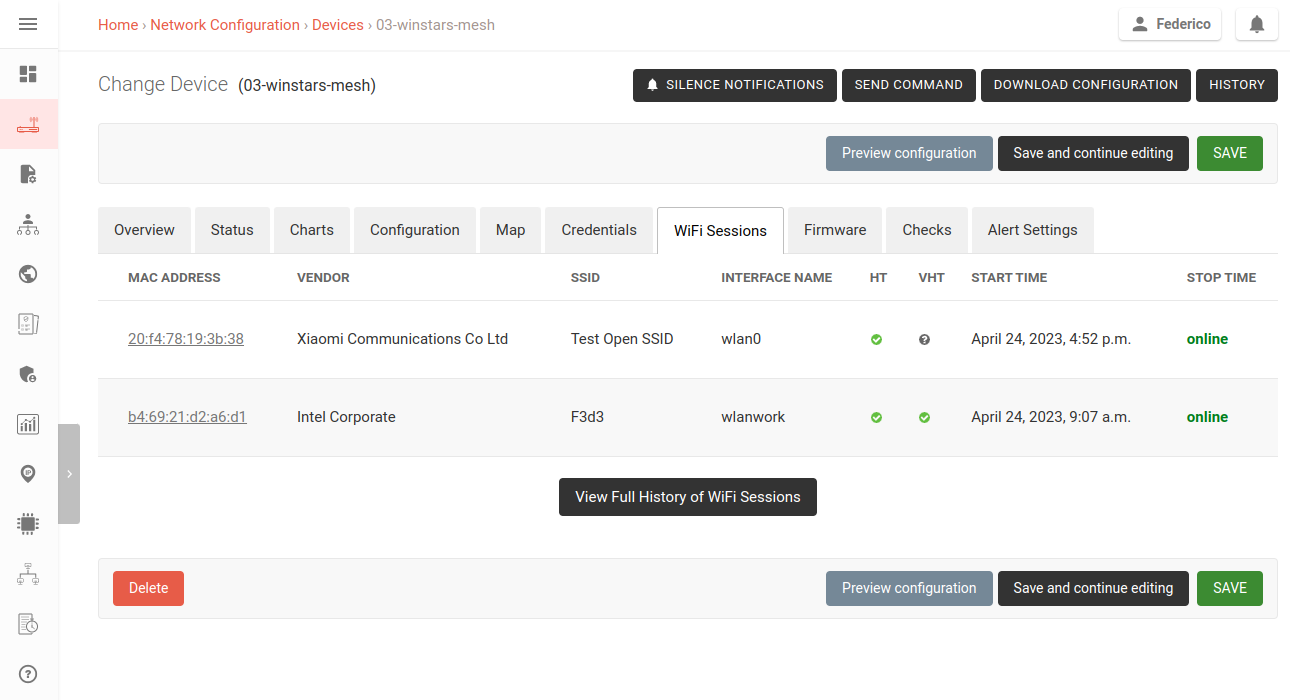Open the notifications bell icon

[1257, 25]
